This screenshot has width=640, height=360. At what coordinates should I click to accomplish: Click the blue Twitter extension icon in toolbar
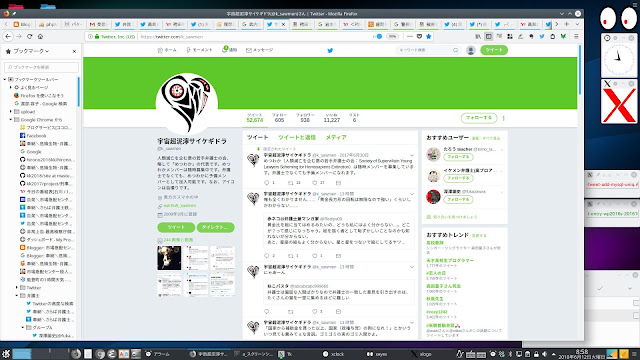(x=542, y=36)
